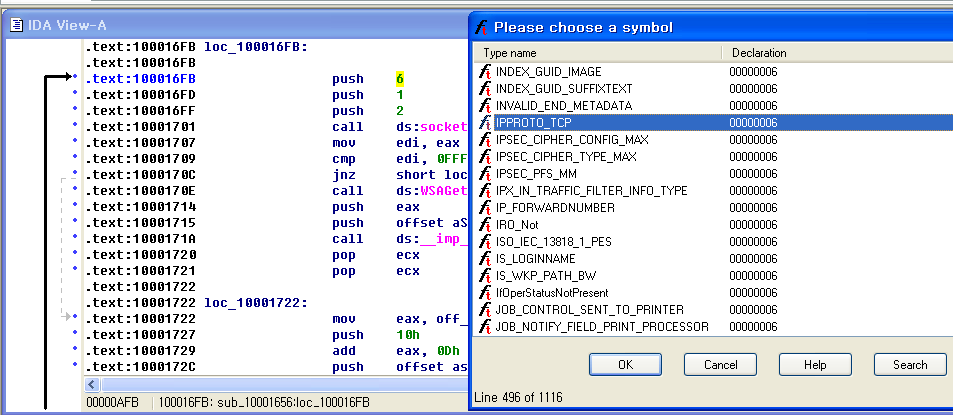Open Help in symbol dialog
The width and height of the screenshot is (953, 415).
[x=815, y=365]
